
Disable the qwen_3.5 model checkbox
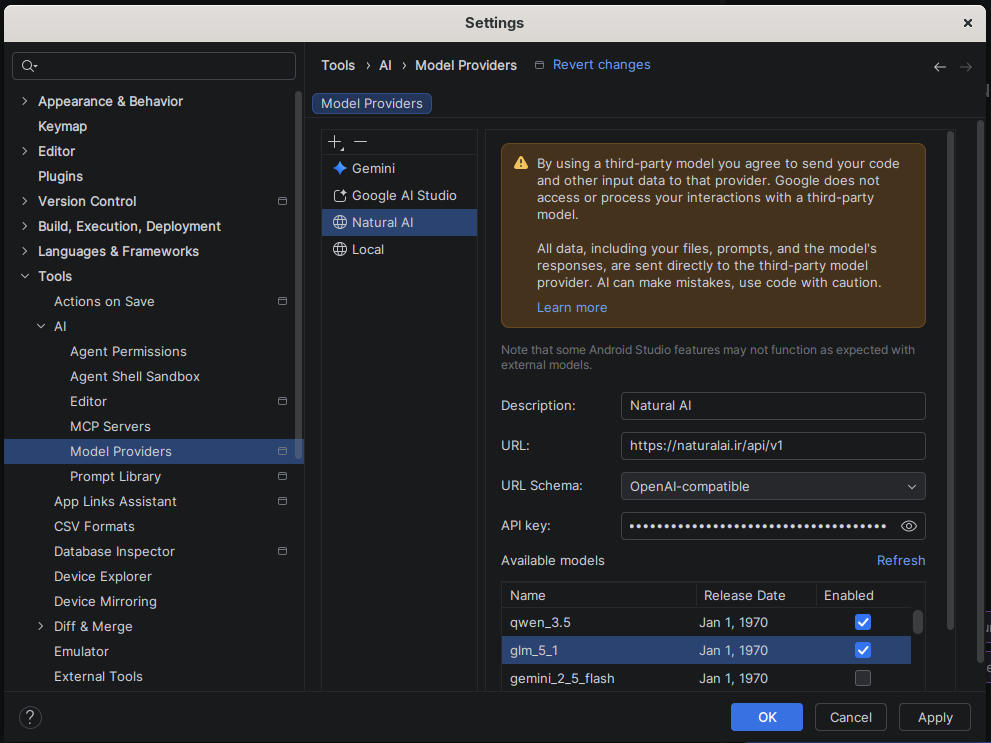point(863,622)
